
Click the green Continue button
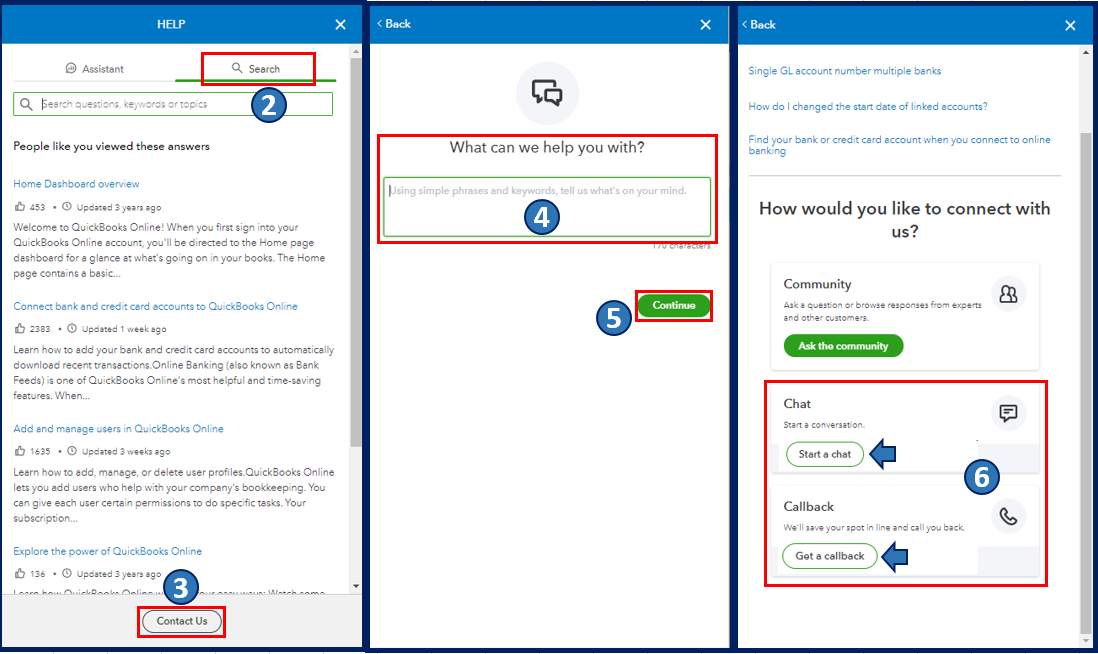(x=674, y=305)
